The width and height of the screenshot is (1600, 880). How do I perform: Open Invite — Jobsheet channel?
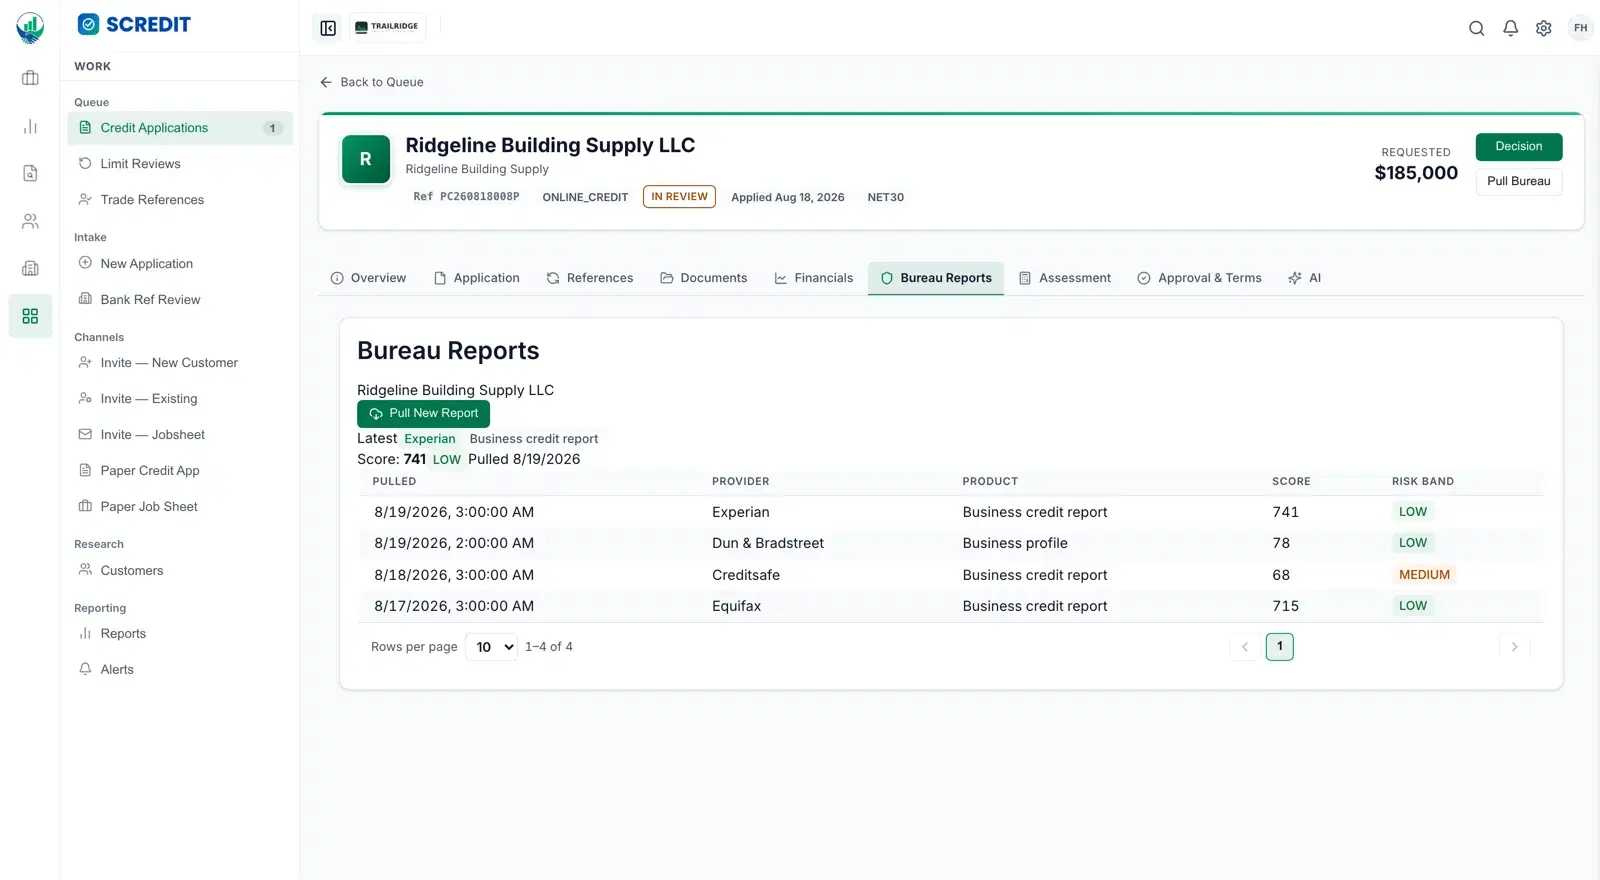[x=180, y=435]
